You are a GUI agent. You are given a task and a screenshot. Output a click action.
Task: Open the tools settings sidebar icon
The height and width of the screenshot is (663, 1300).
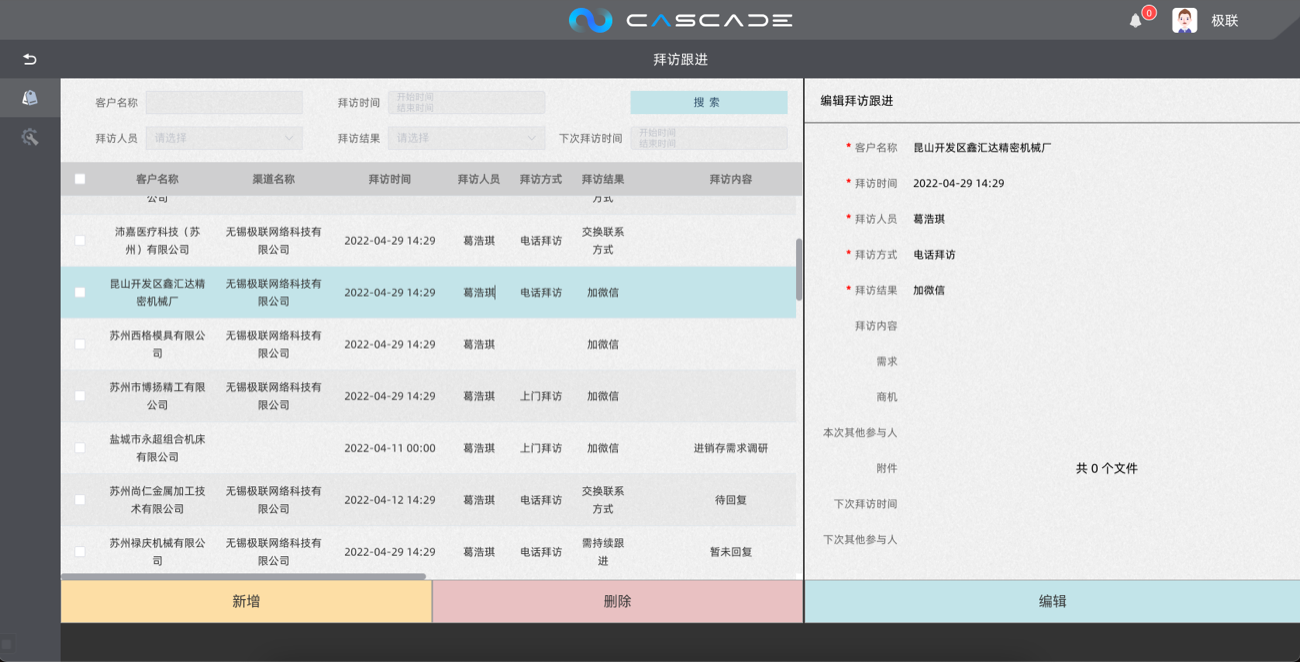coord(30,137)
